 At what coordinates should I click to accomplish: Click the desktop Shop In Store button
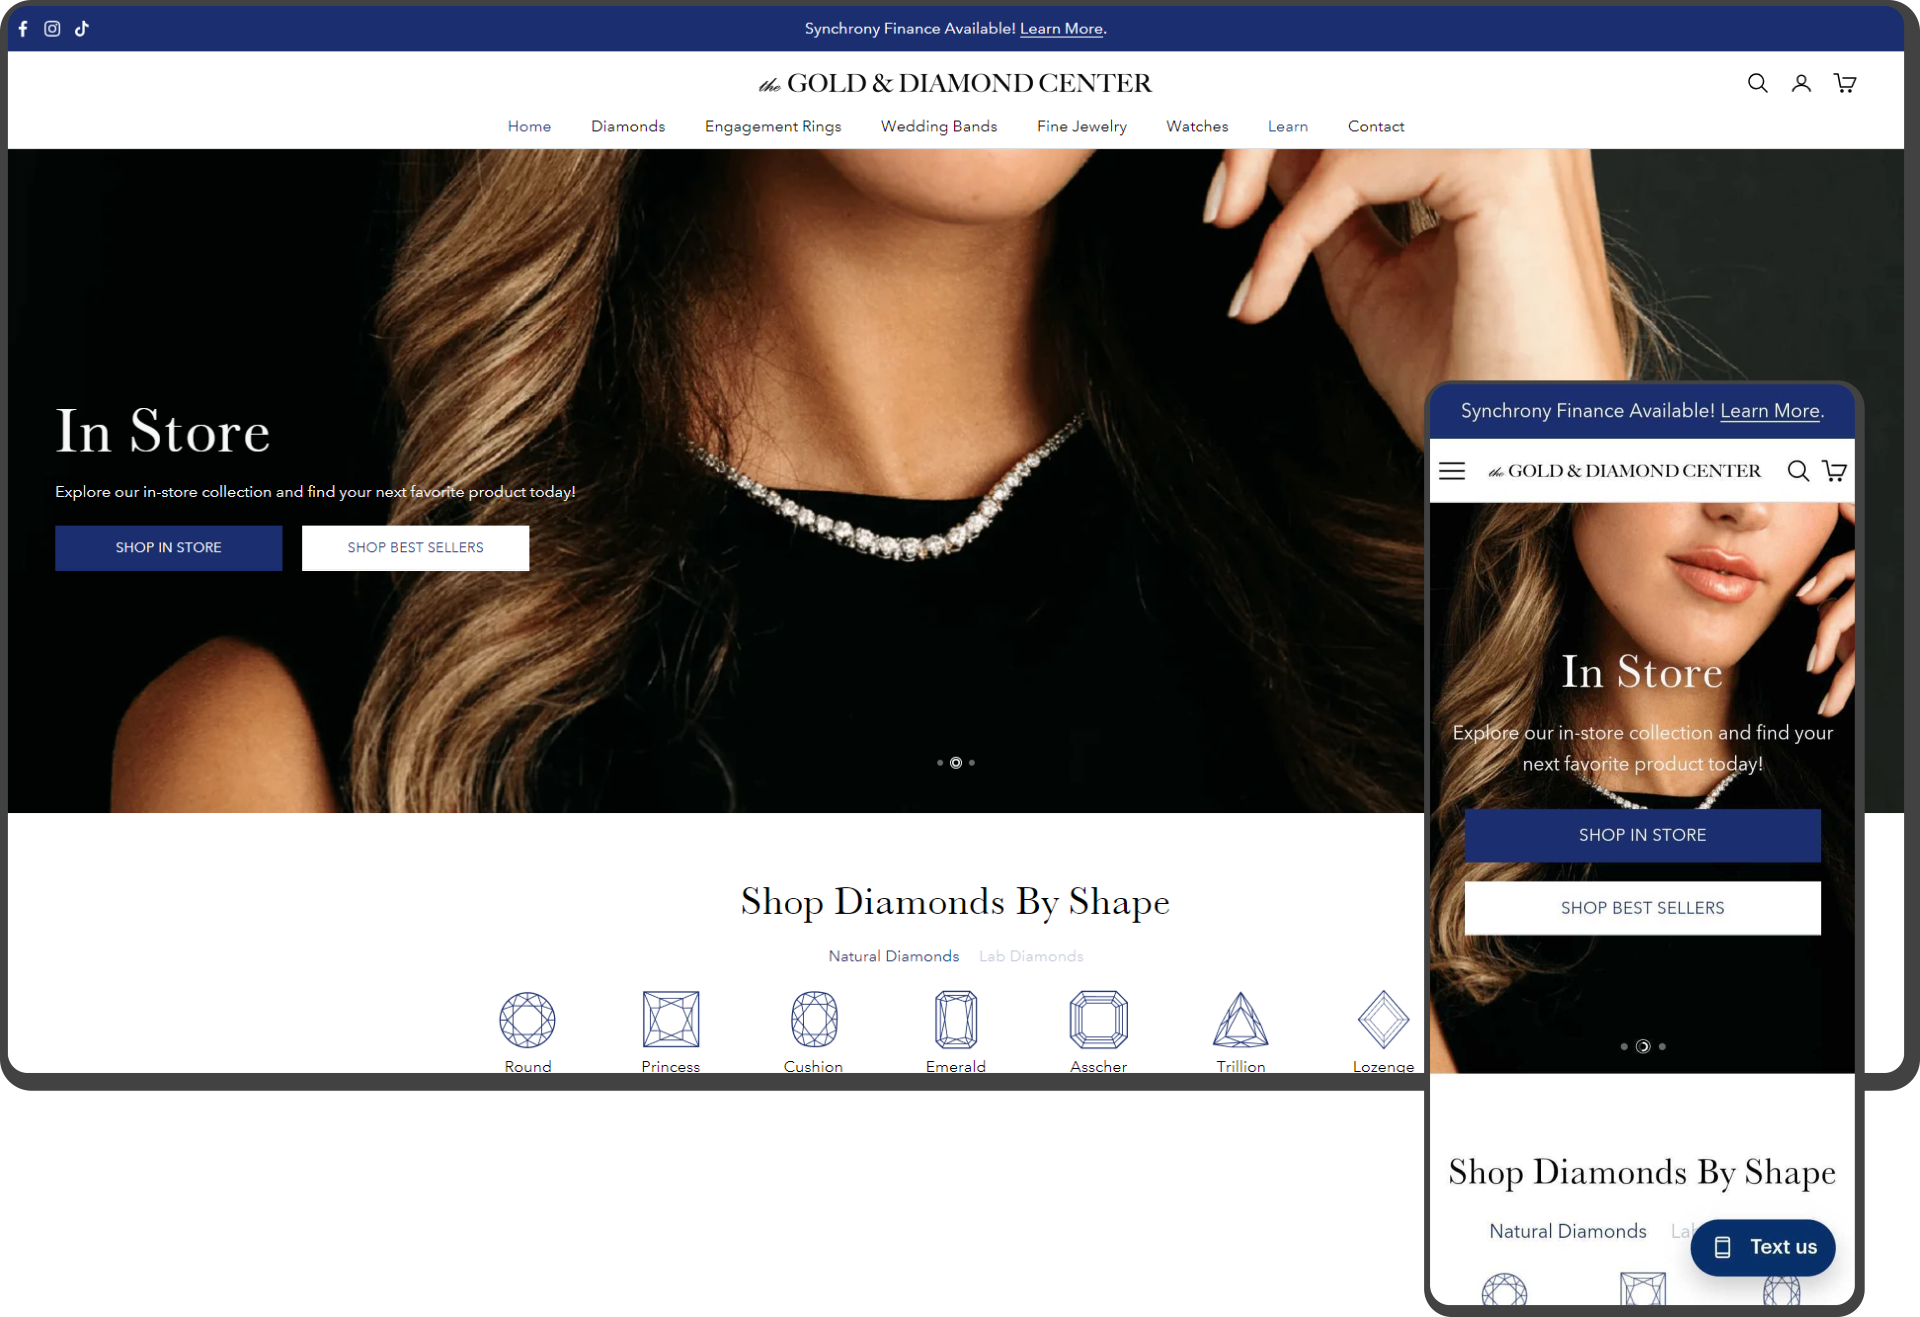click(169, 548)
